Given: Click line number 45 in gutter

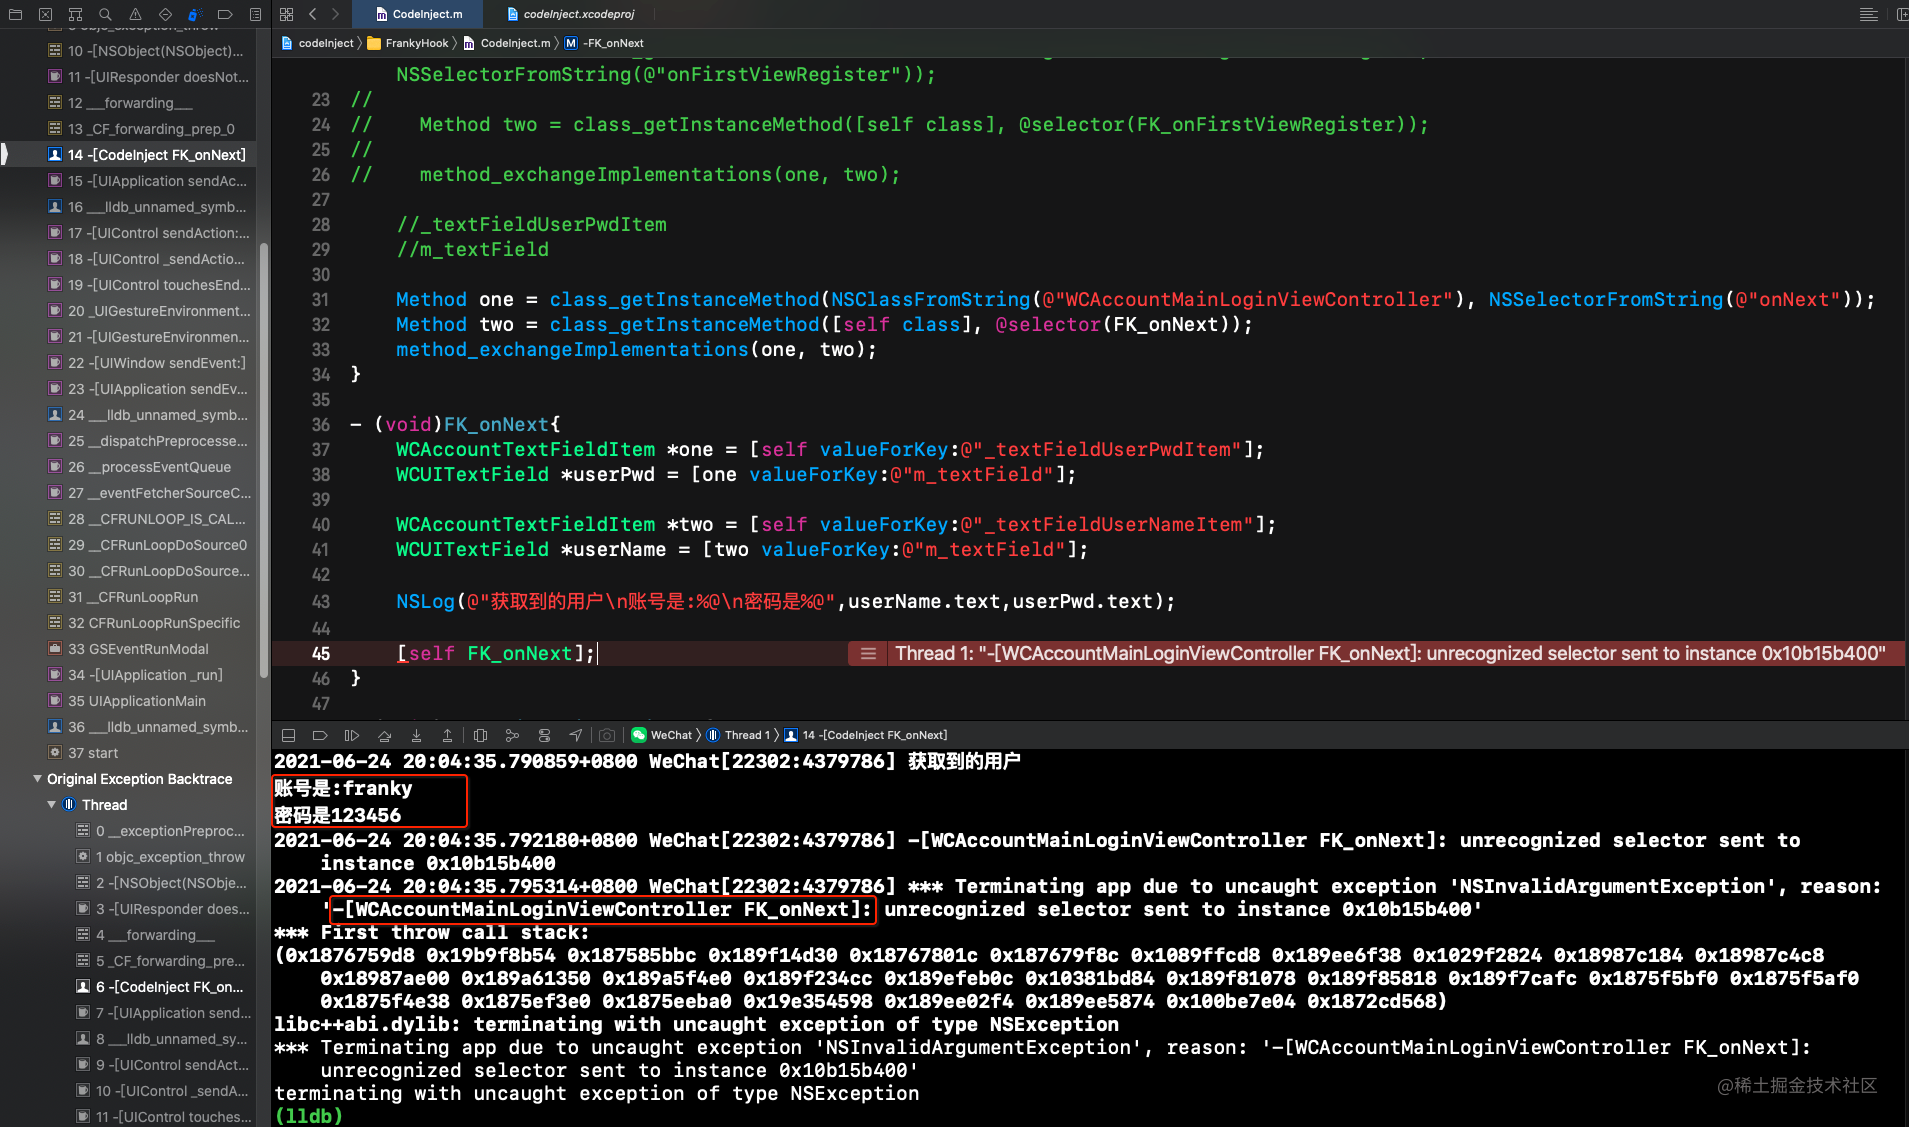Looking at the screenshot, I should (320, 653).
